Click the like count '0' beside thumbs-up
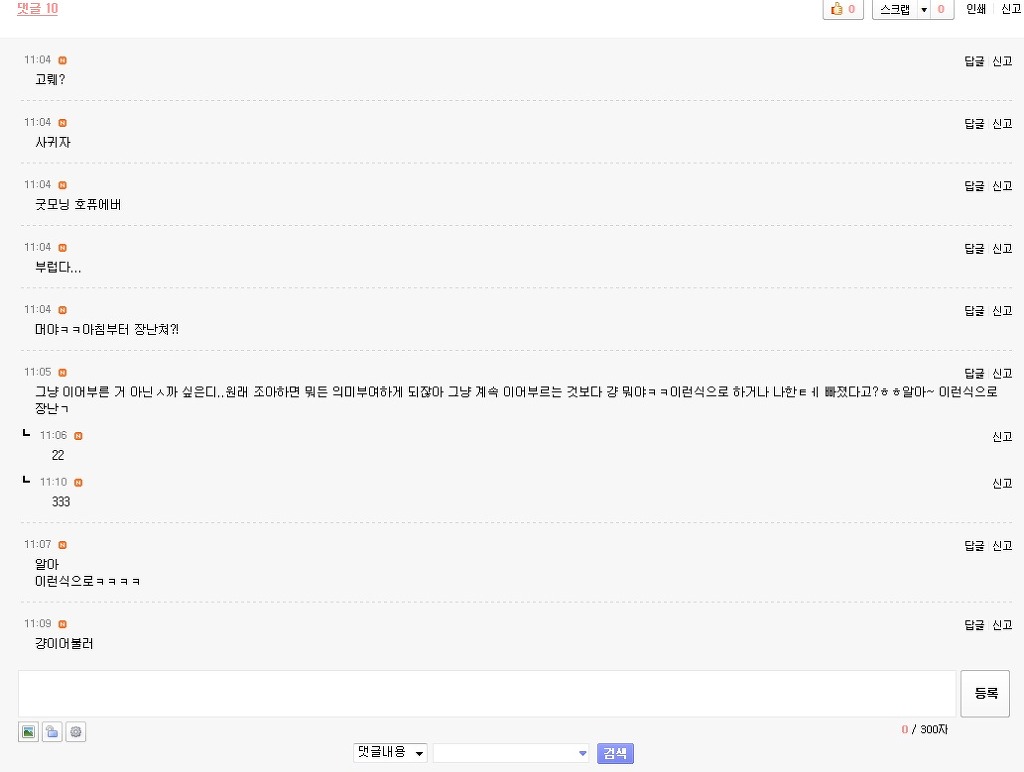Image resolution: width=1024 pixels, height=772 pixels. click(852, 9)
